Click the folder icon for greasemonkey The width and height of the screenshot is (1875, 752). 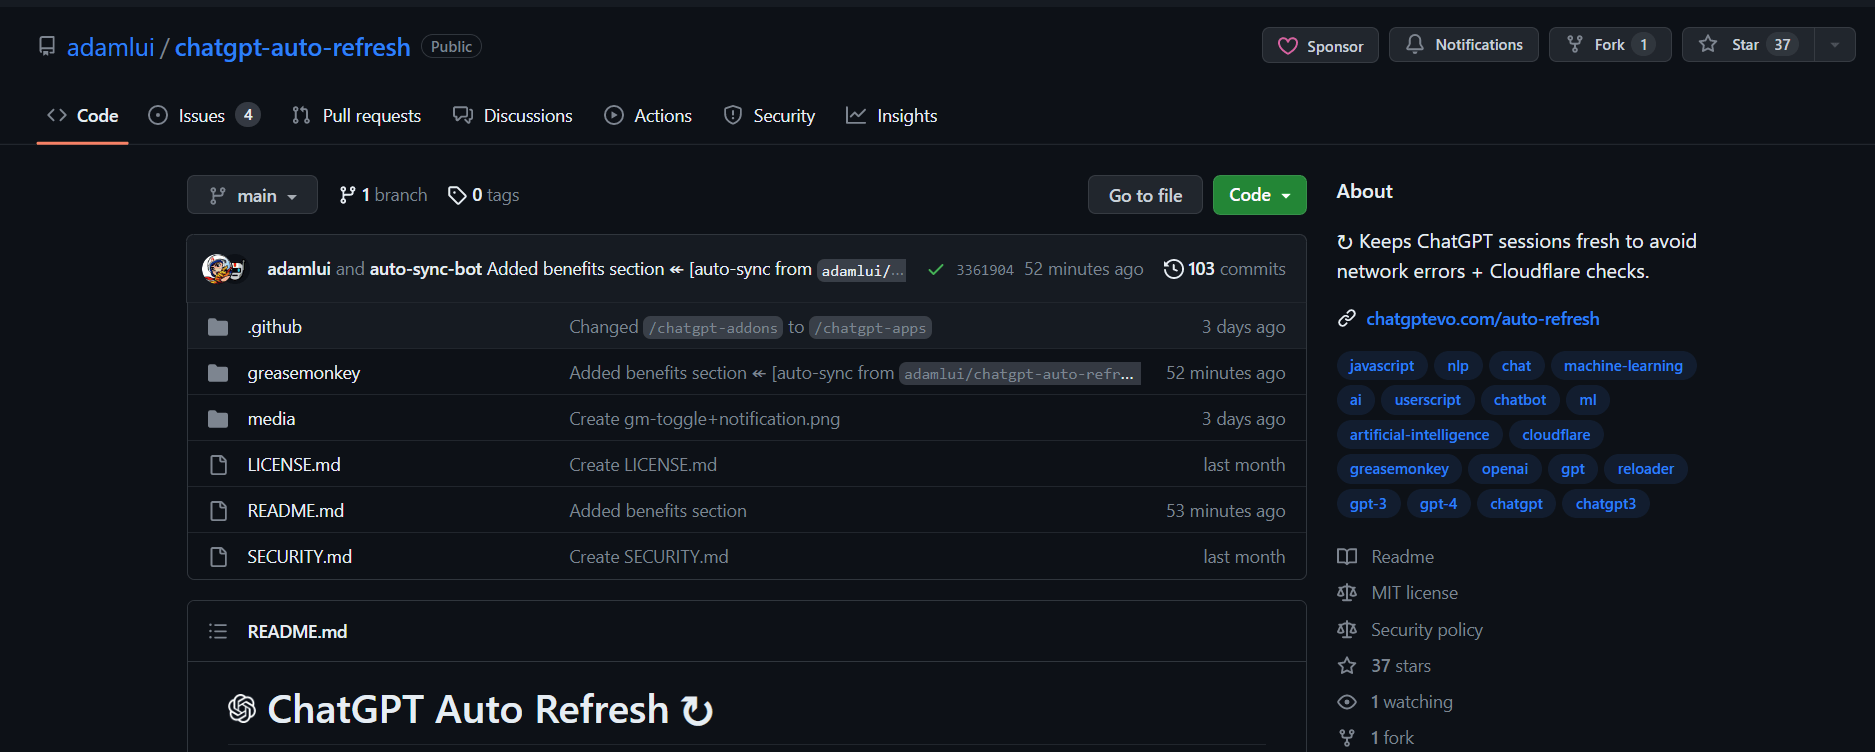pos(218,373)
